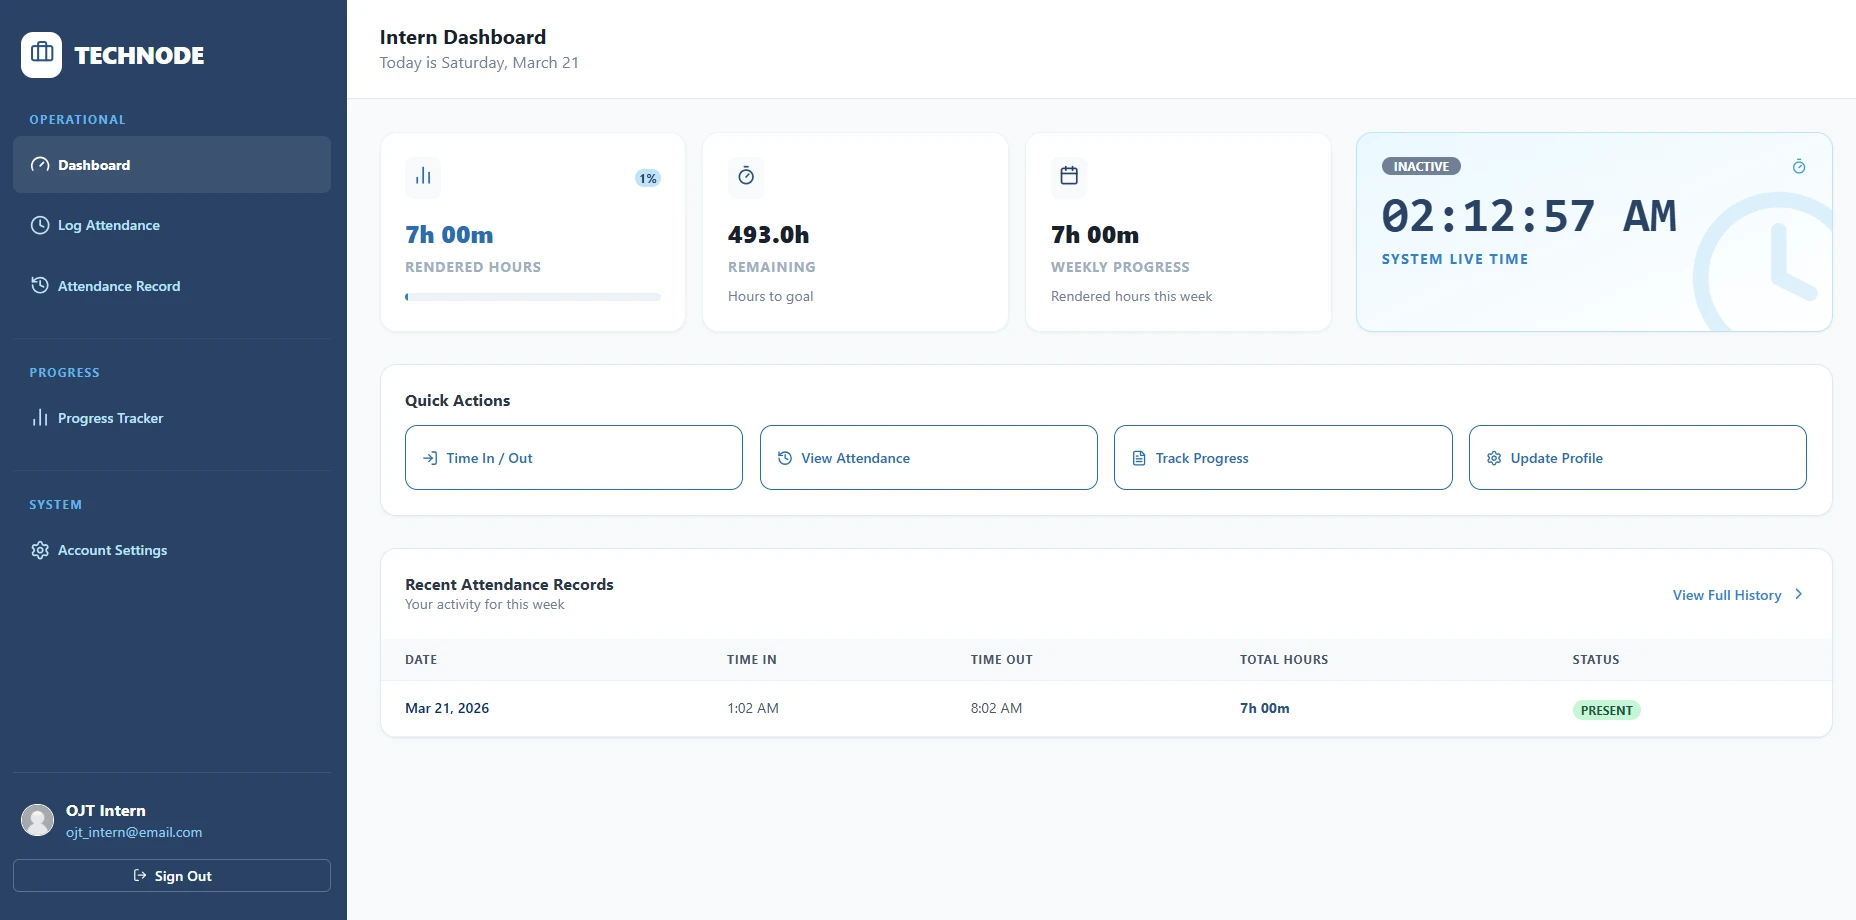Click the calendar icon on Weekly Progress card
Screen dimensions: 1856x920
[x=1069, y=176]
